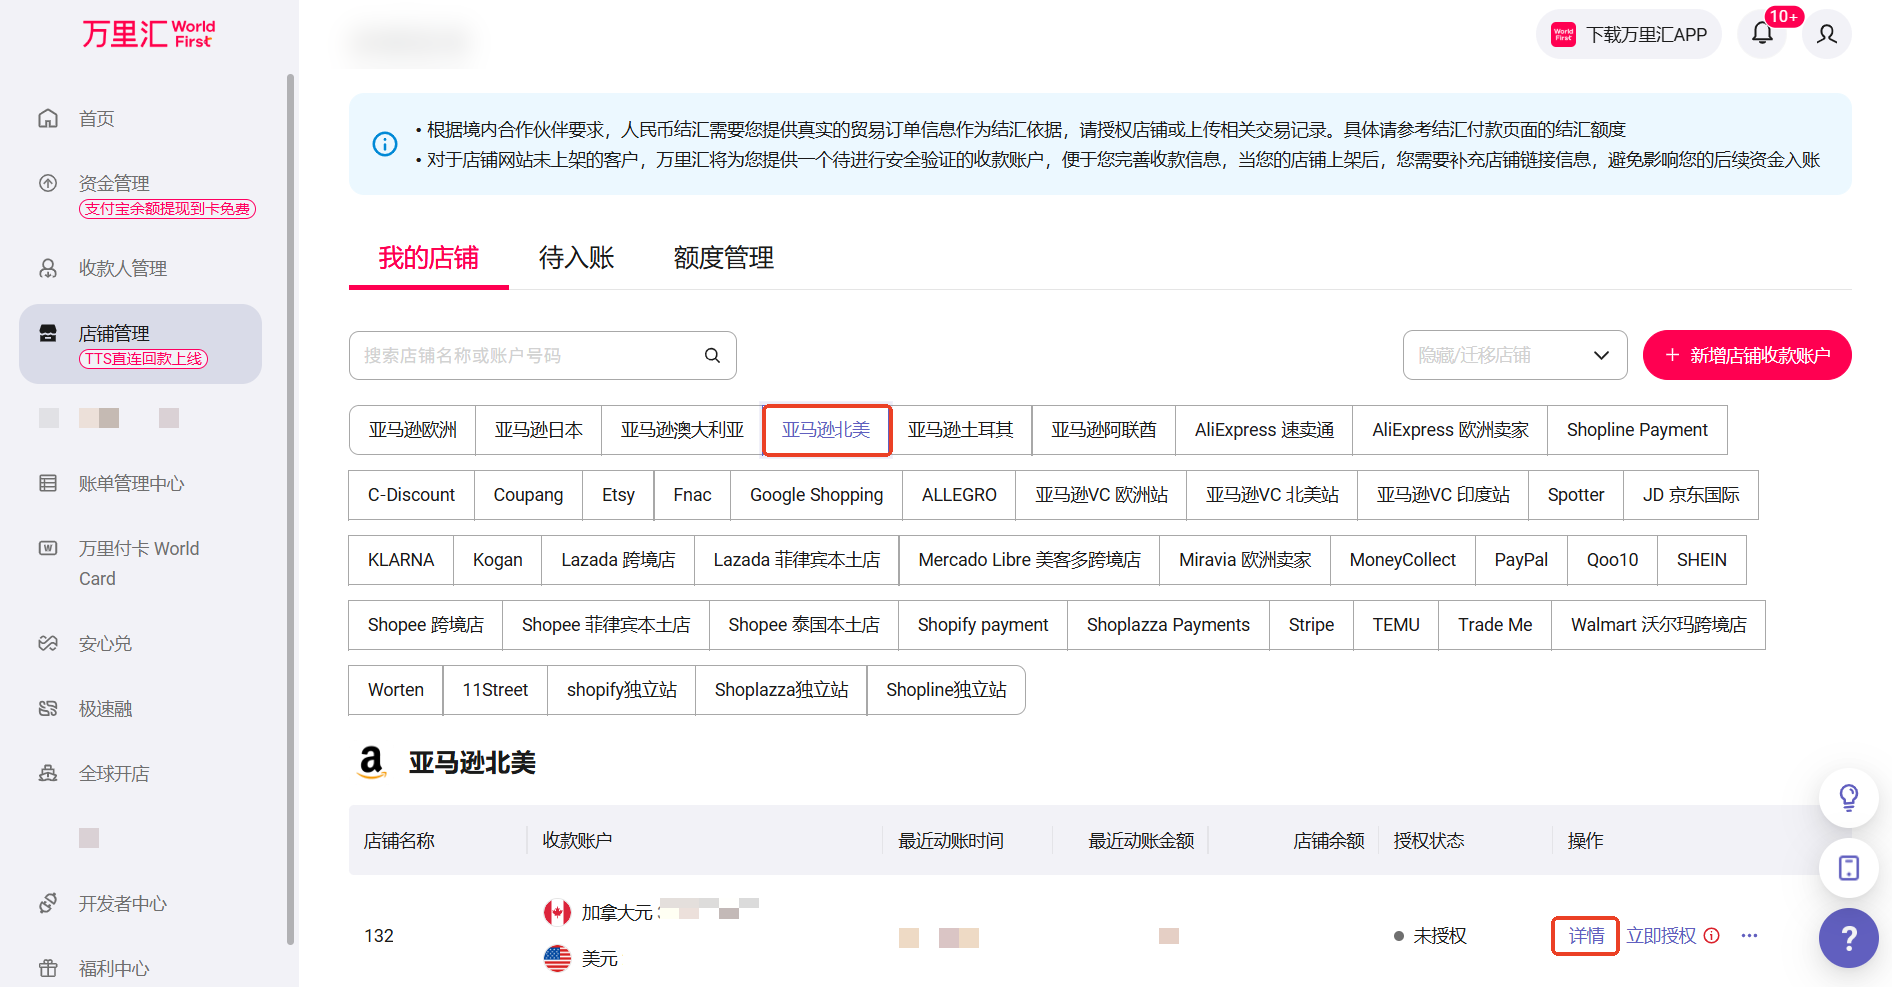Open 账单管理中心 in the sidebar
This screenshot has width=1892, height=987.
131,484
